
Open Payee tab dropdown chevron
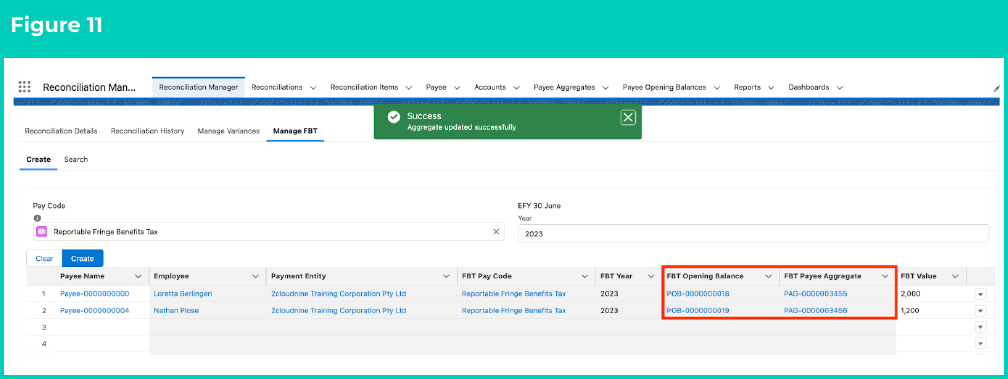click(x=457, y=87)
